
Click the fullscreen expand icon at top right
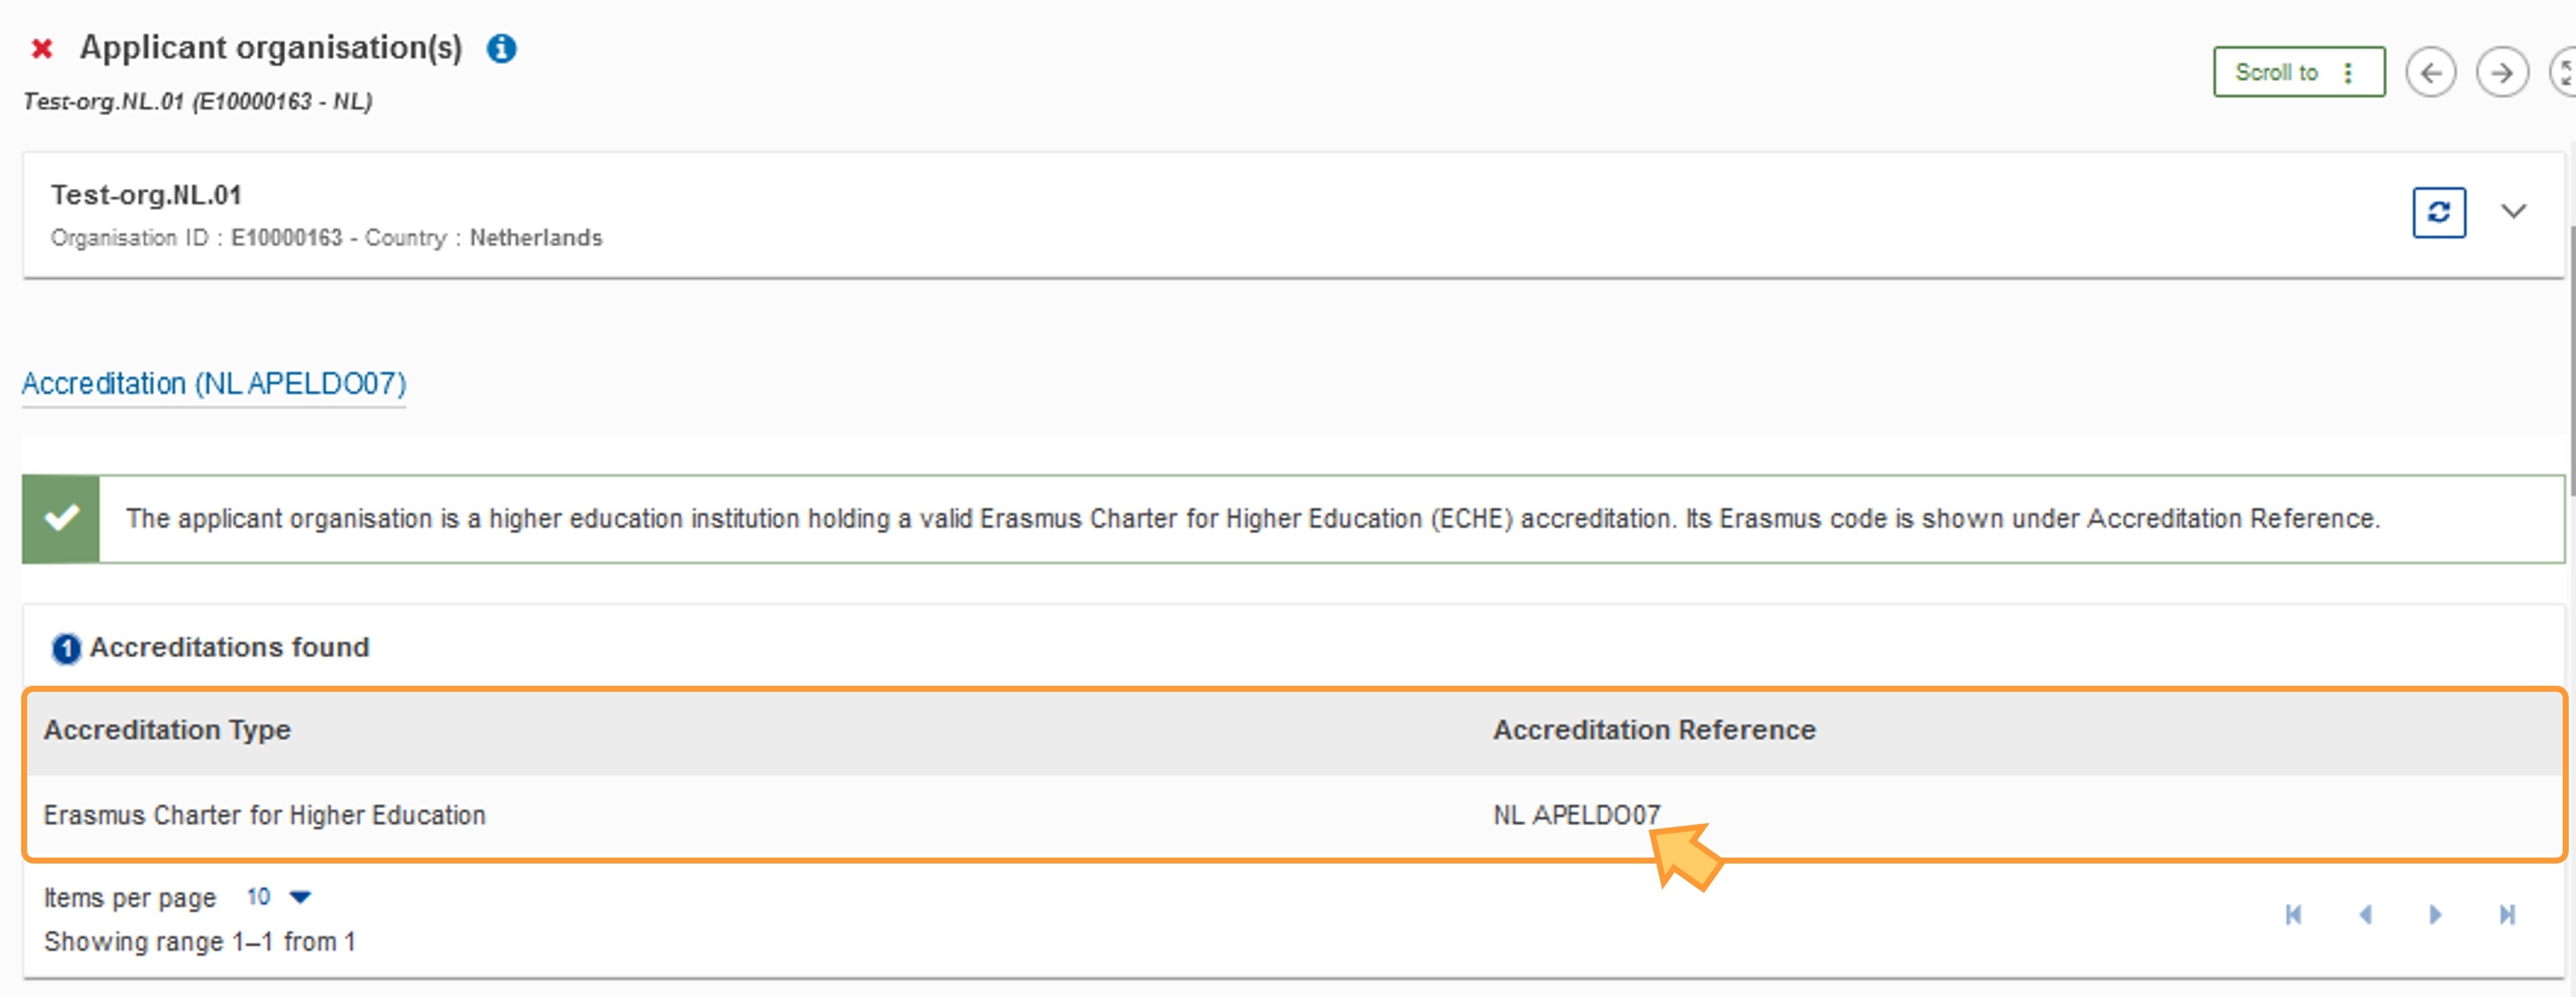[2565, 73]
